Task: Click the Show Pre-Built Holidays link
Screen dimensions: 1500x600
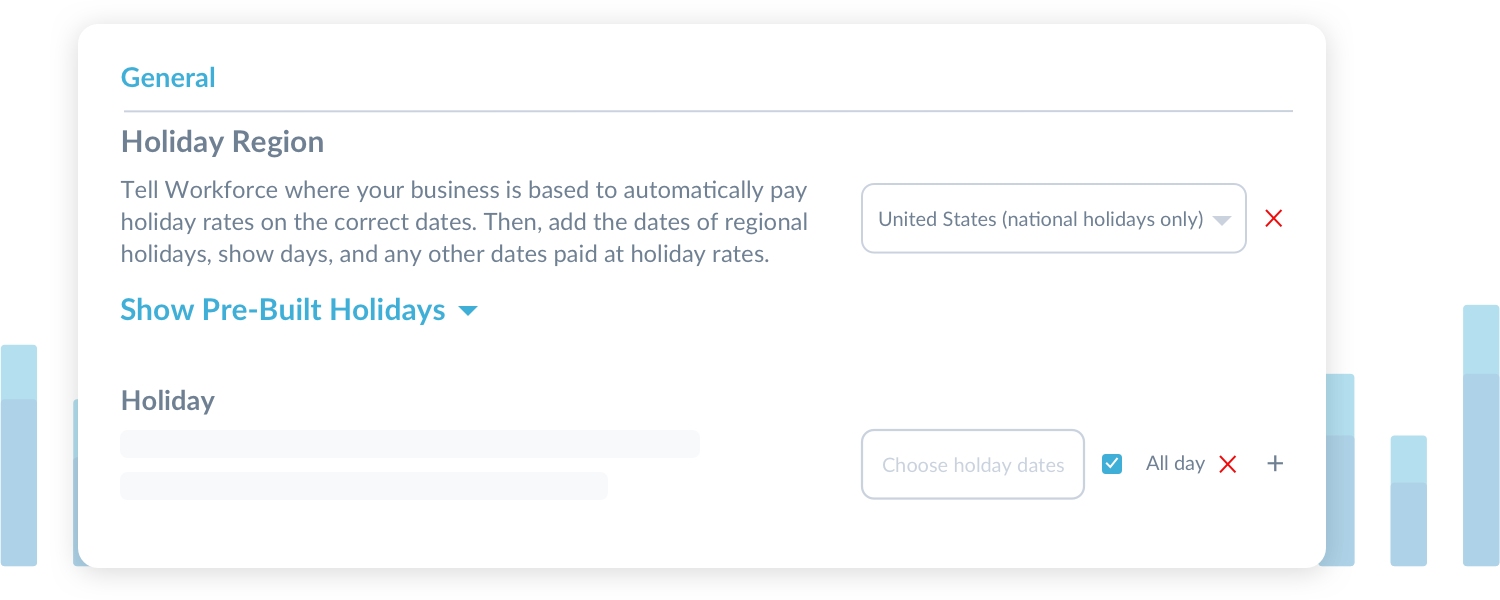Action: click(x=283, y=310)
